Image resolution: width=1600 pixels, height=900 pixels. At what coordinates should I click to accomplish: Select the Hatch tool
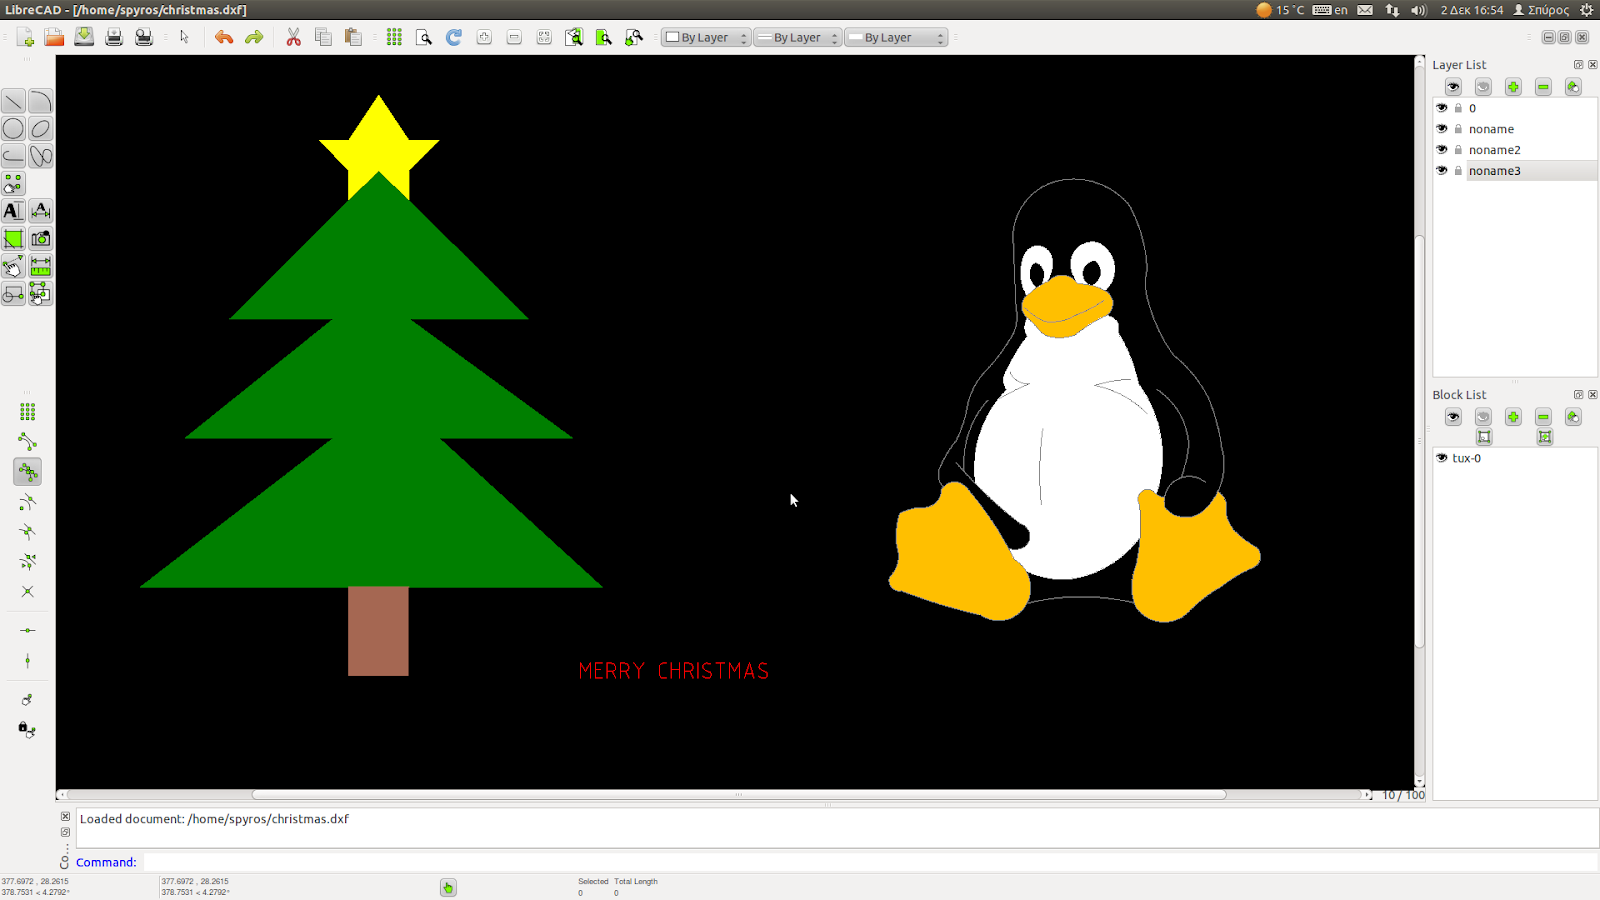tap(13, 238)
